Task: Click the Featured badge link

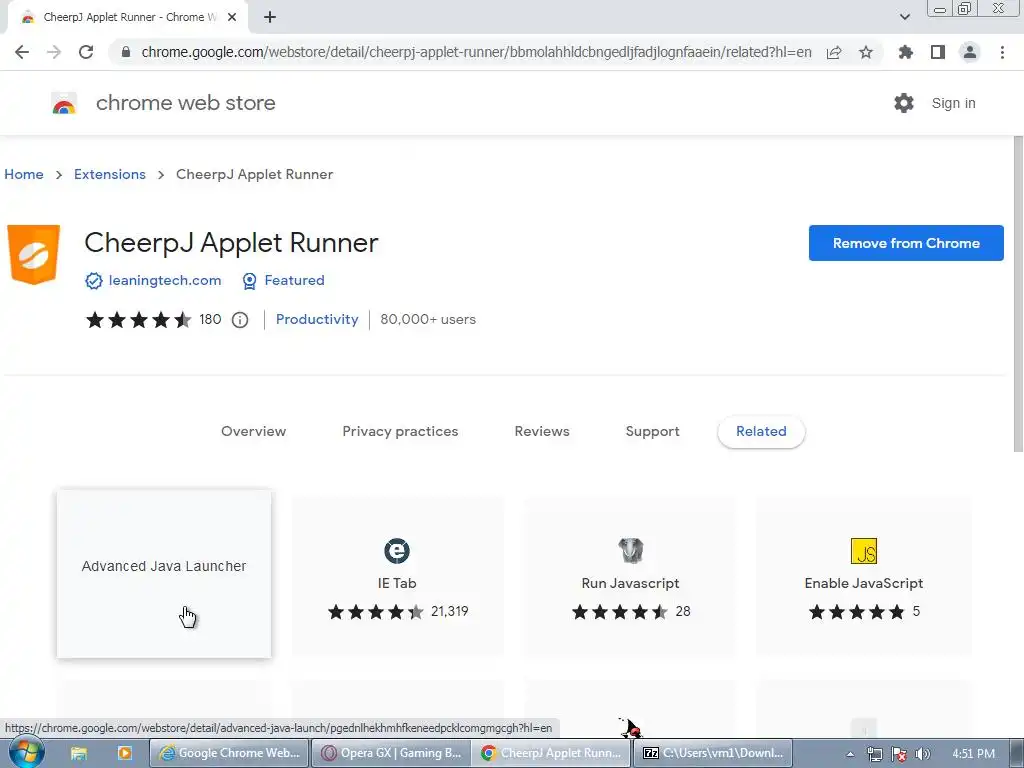Action: click(294, 280)
